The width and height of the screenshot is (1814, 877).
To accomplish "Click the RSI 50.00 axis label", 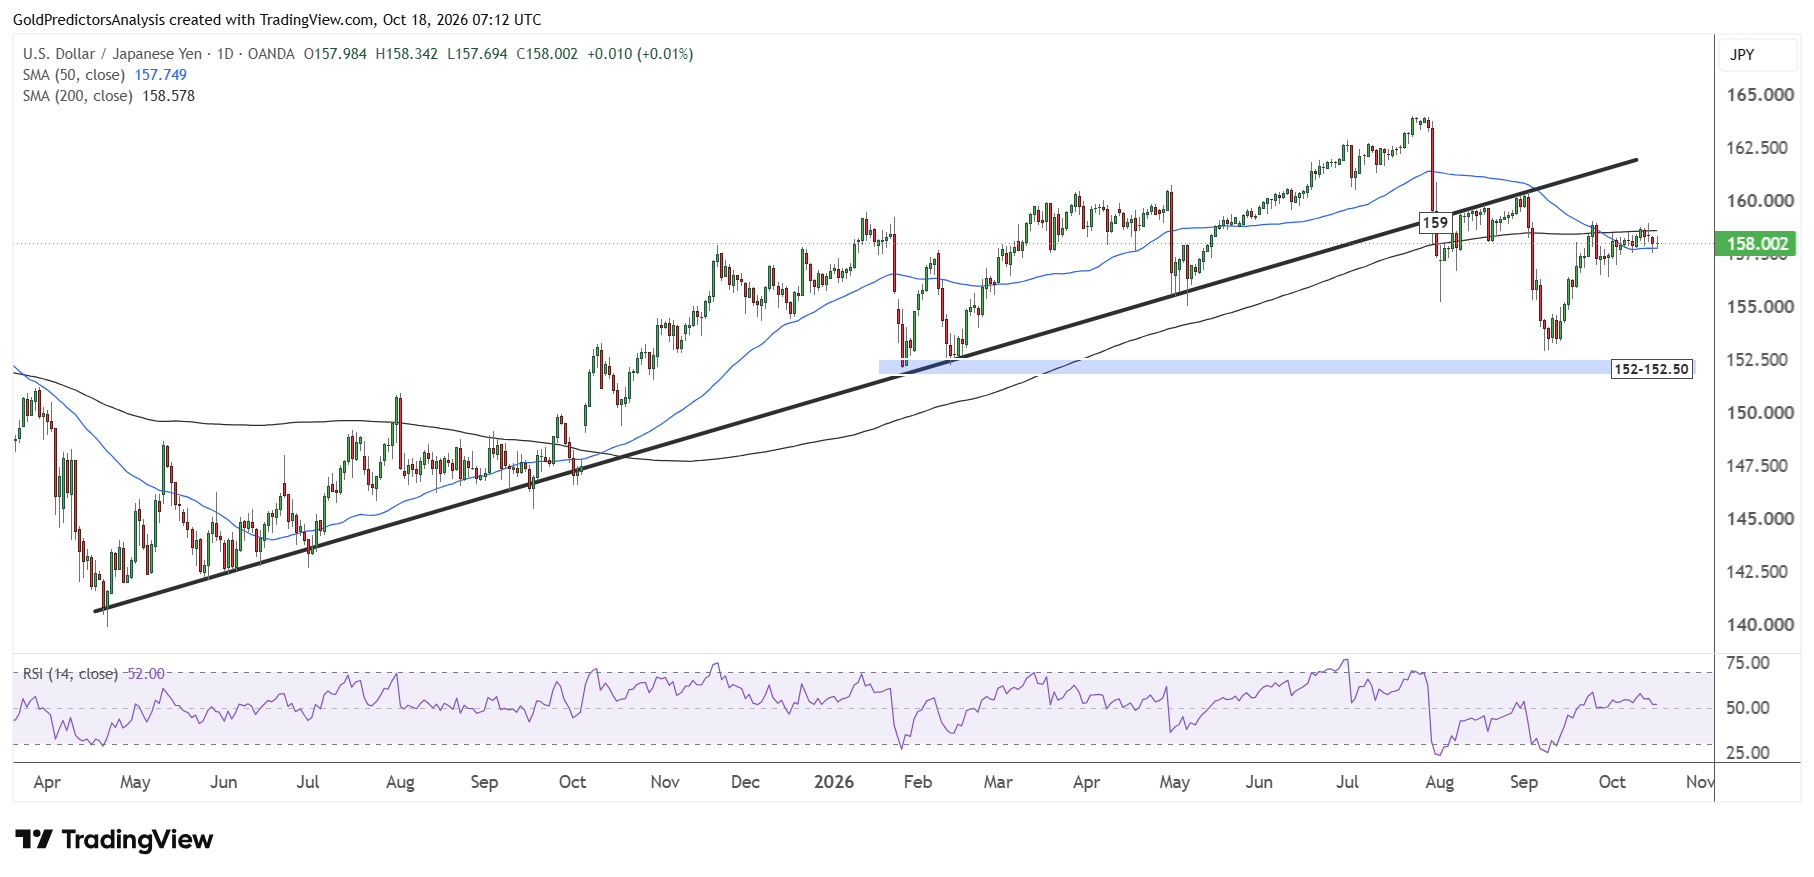I will 1748,708.
